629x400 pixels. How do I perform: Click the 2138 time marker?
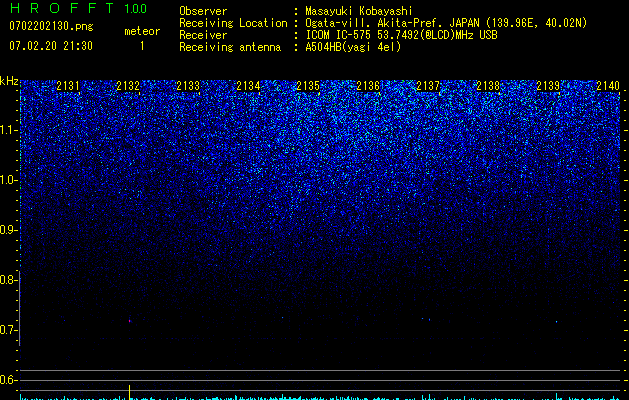(488, 86)
